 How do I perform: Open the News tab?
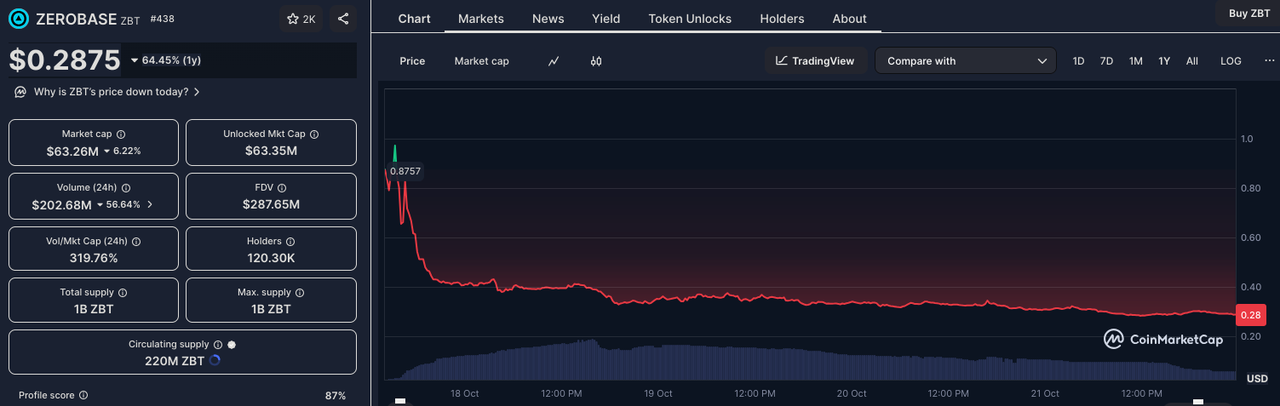(x=548, y=18)
